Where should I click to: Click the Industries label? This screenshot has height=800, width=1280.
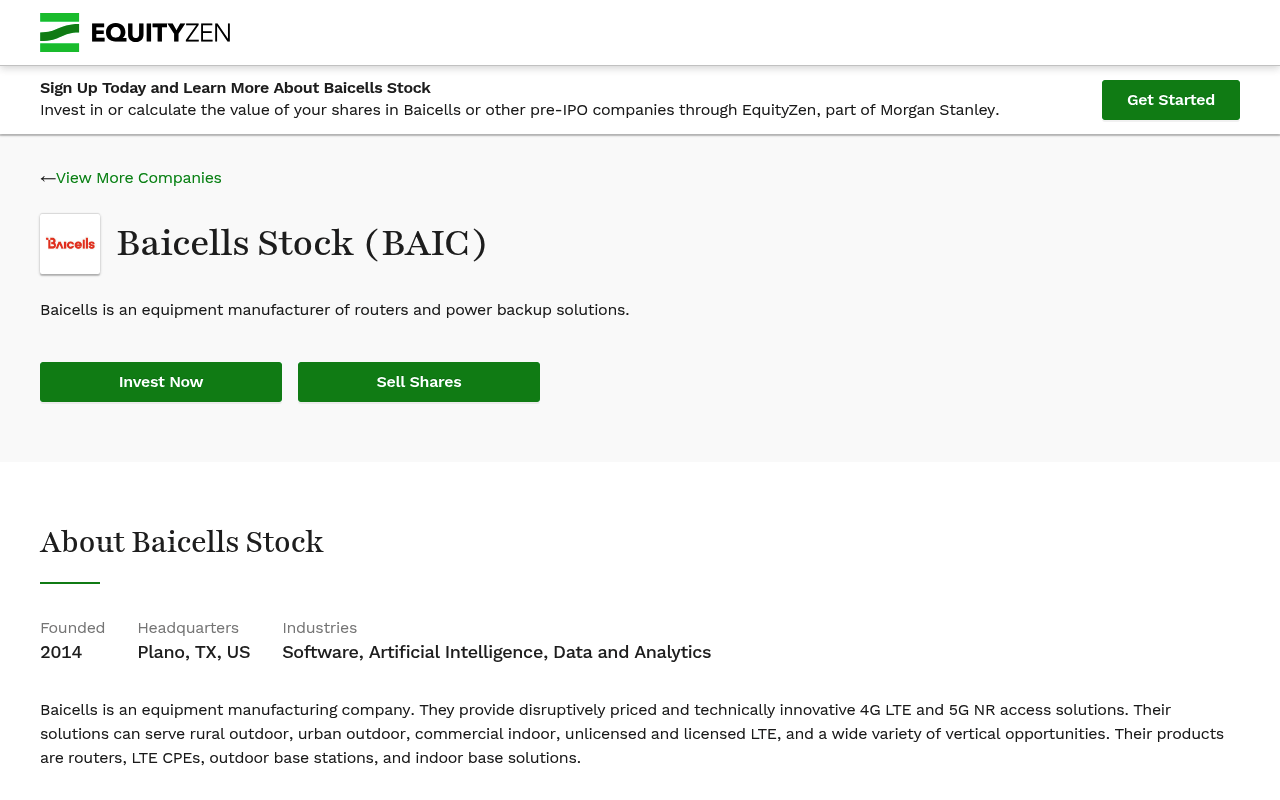320,628
